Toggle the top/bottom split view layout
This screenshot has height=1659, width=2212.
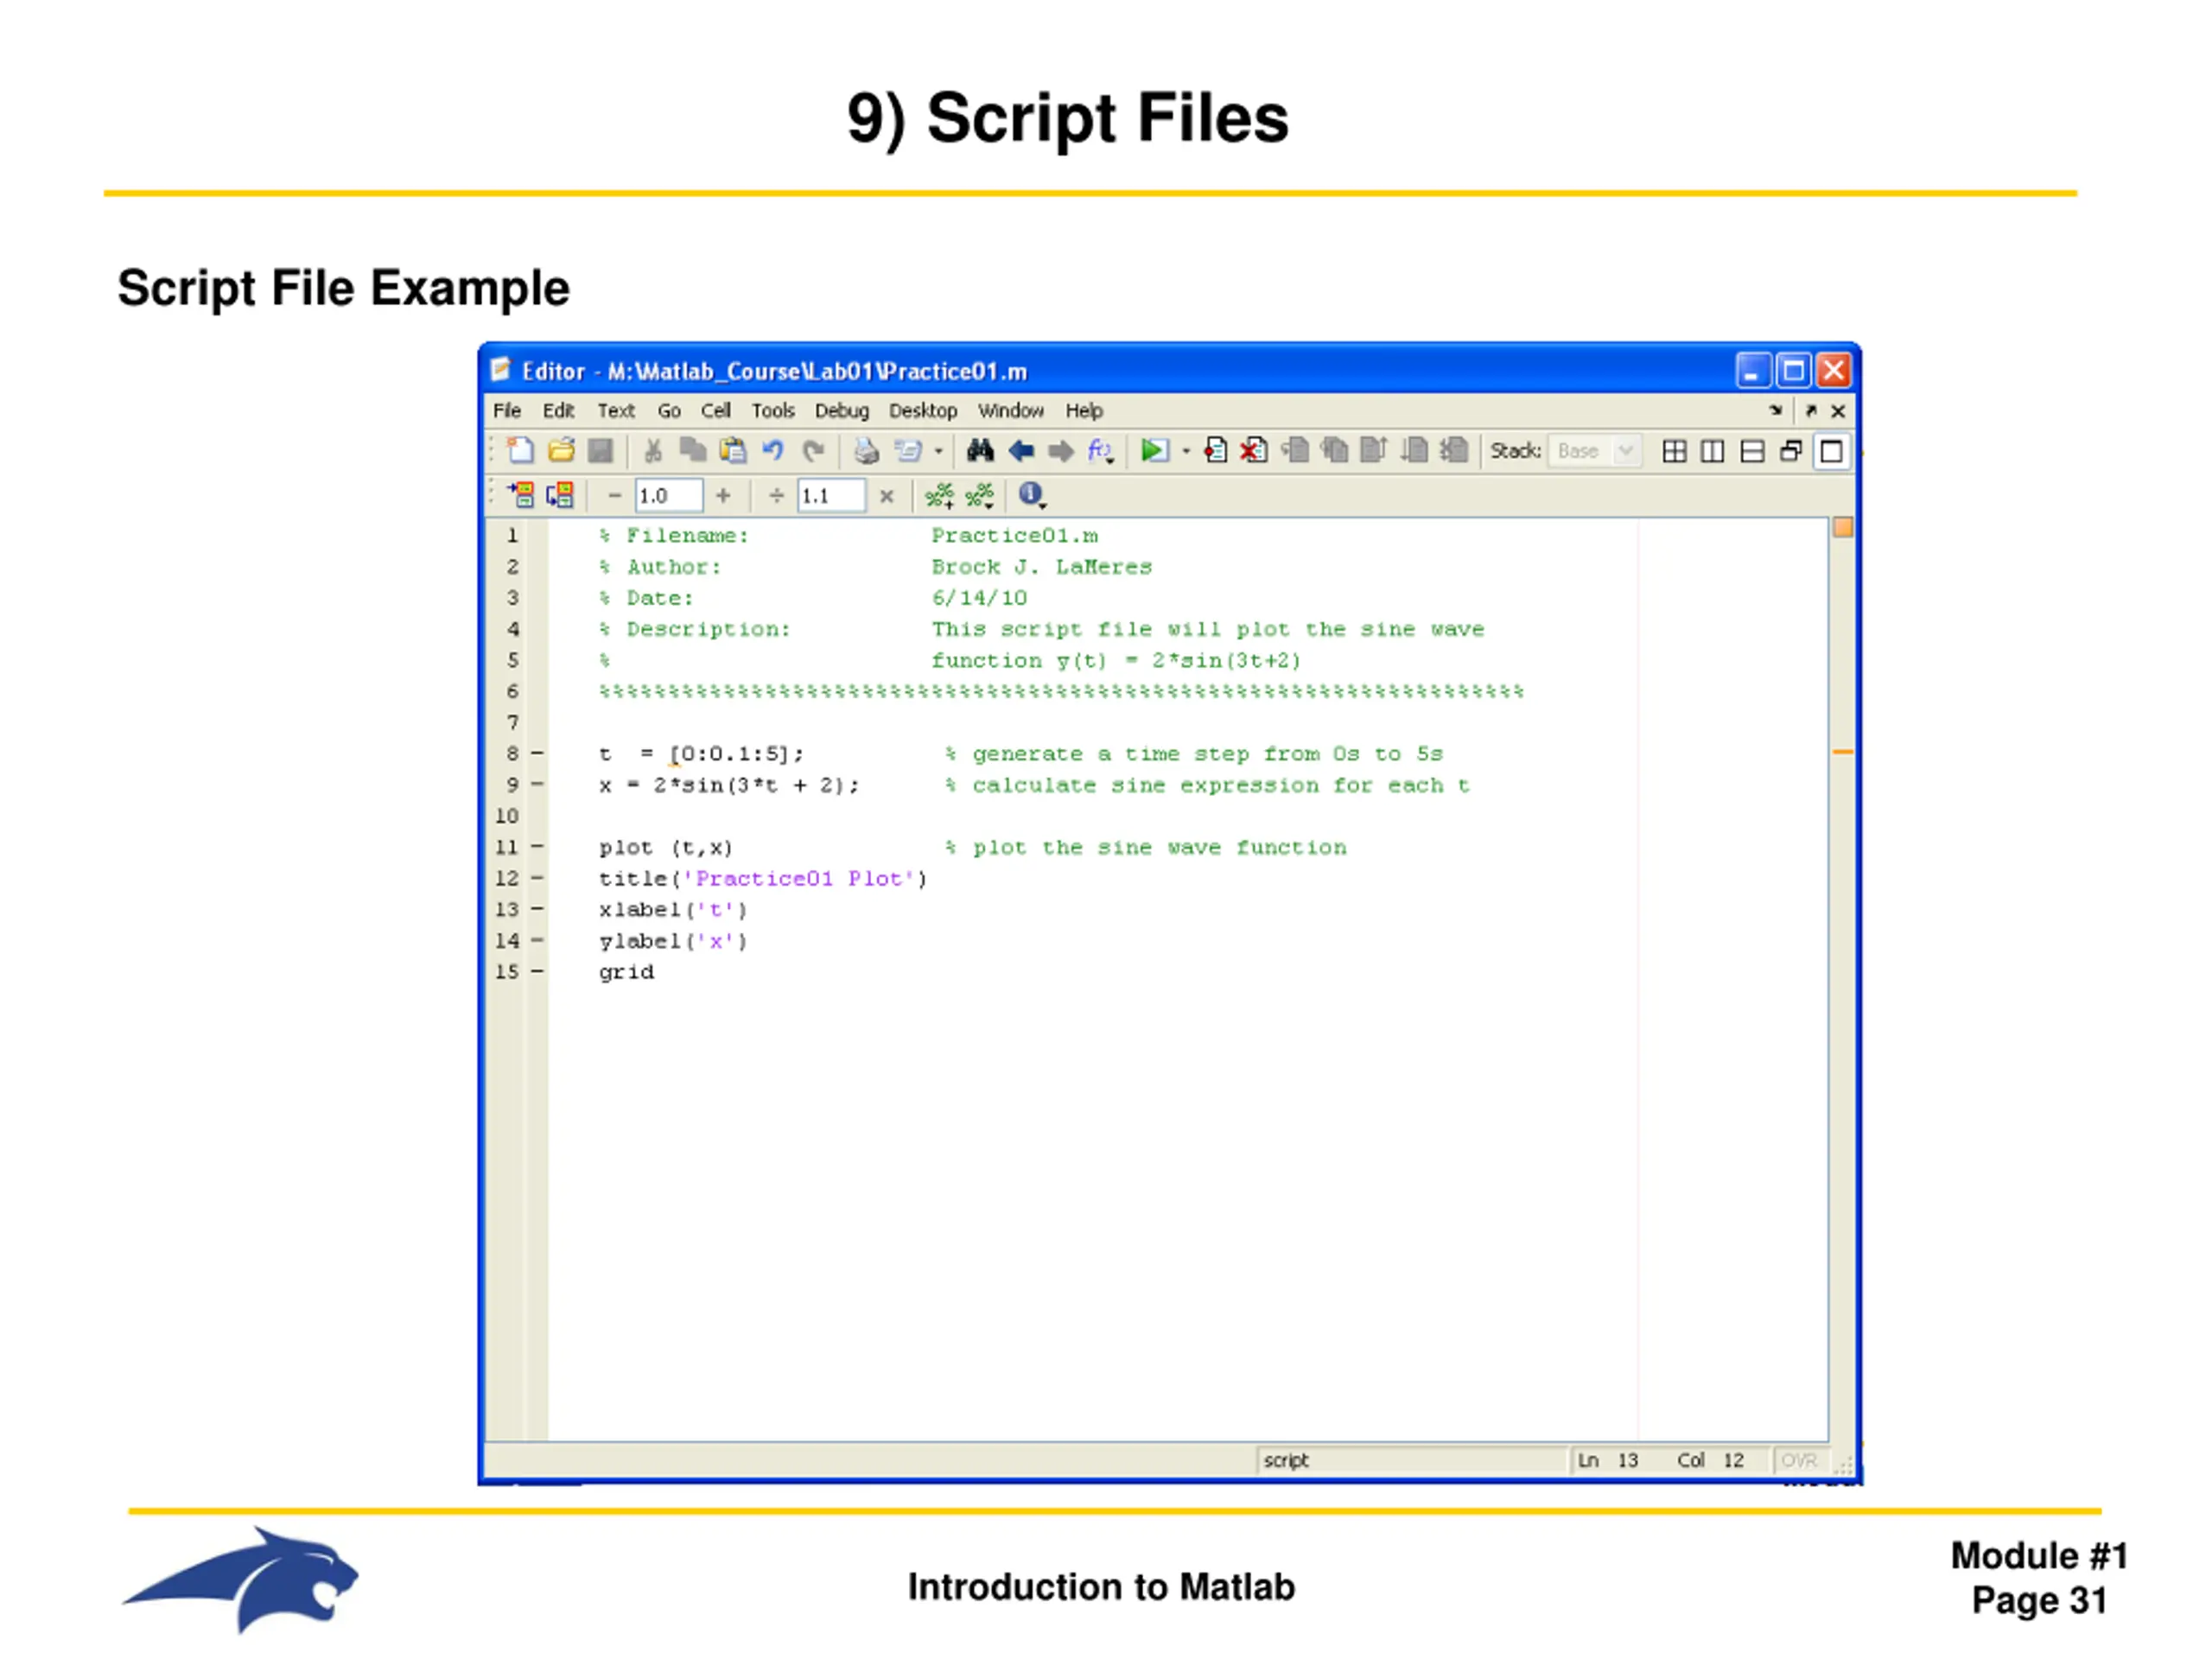(x=1752, y=451)
